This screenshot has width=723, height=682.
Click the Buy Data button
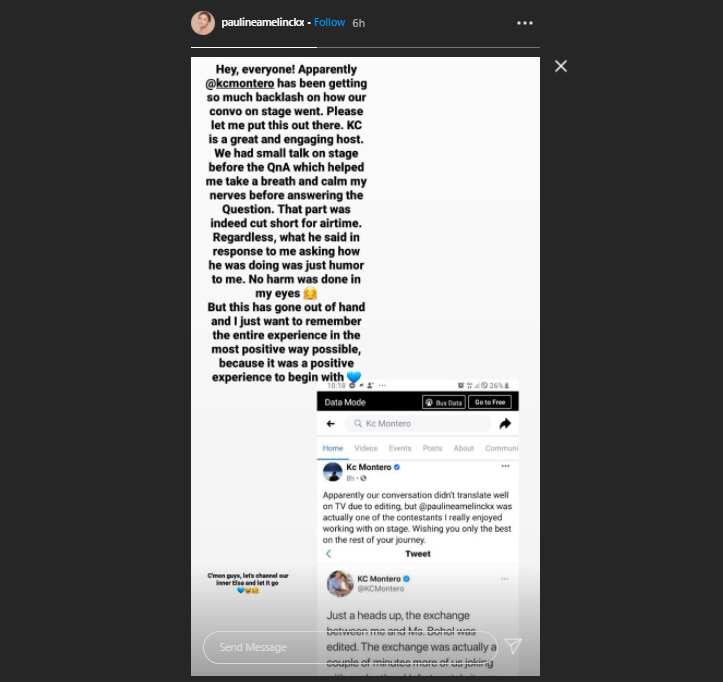pos(444,402)
